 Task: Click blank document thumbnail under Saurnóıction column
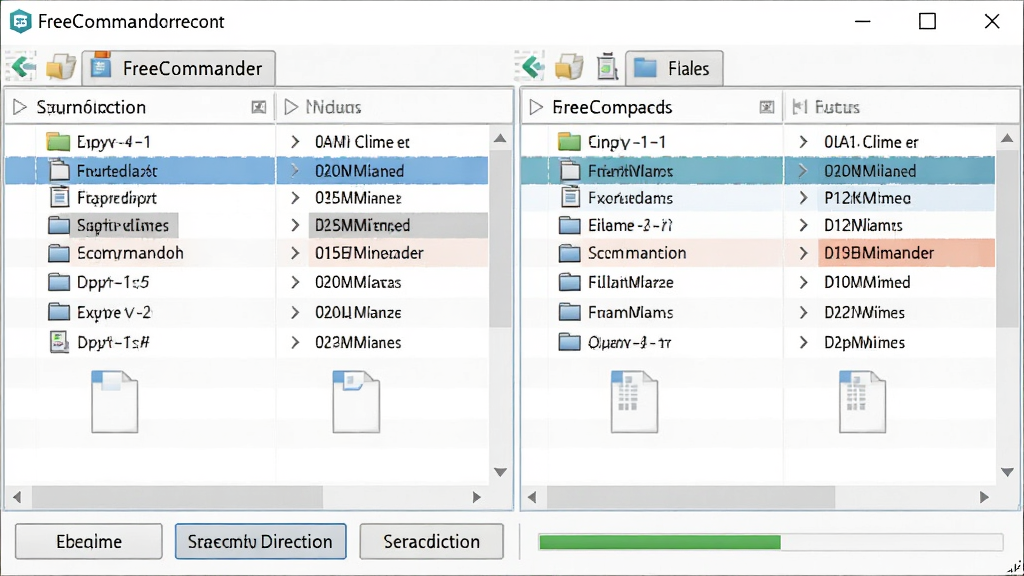[x=114, y=402]
